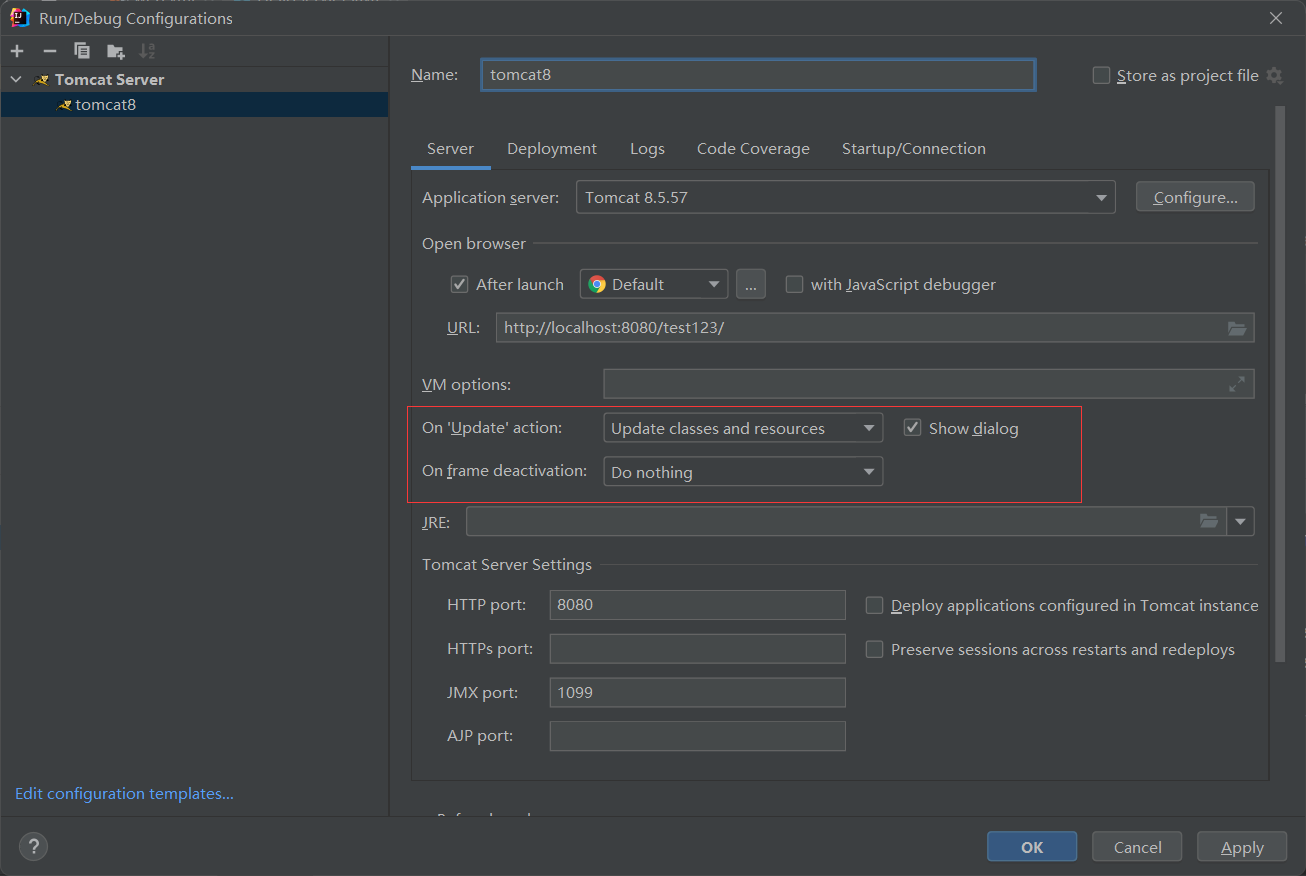Image resolution: width=1306 pixels, height=876 pixels.
Task: Open the help question mark
Action: click(33, 847)
